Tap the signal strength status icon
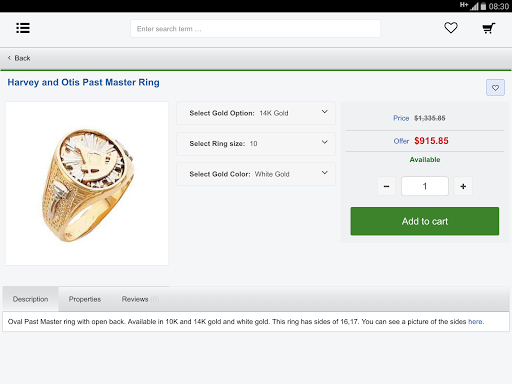This screenshot has width=512, height=384. (474, 6)
